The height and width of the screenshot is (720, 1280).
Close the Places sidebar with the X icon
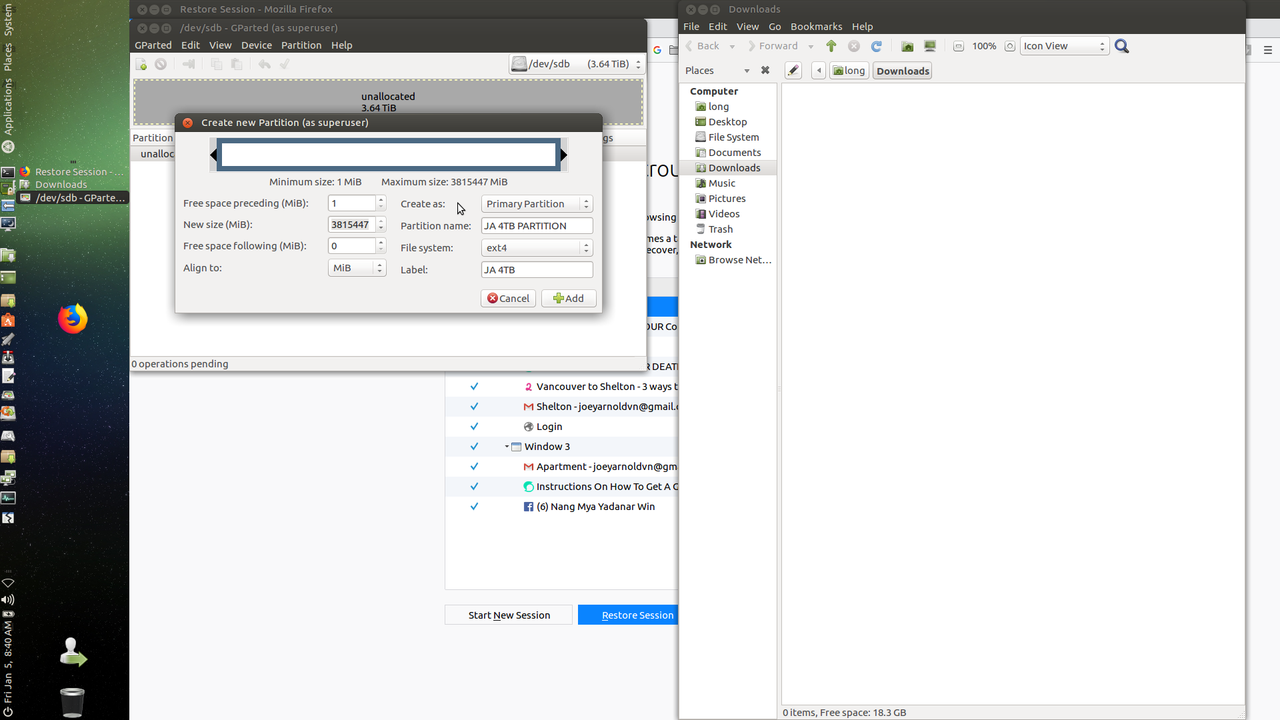765,70
